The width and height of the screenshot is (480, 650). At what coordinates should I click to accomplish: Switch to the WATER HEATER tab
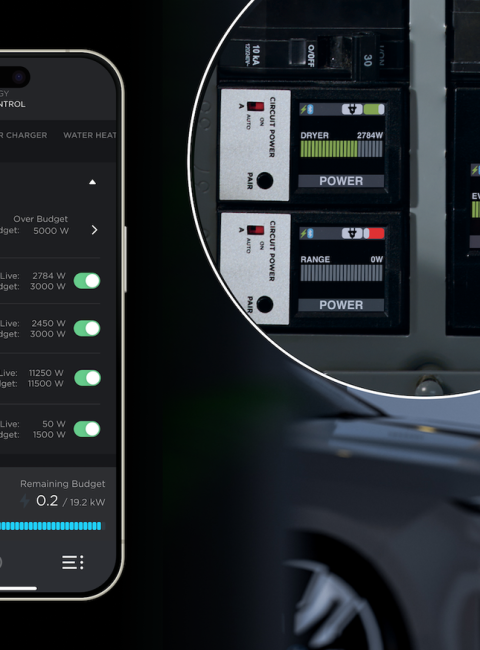click(x=90, y=135)
